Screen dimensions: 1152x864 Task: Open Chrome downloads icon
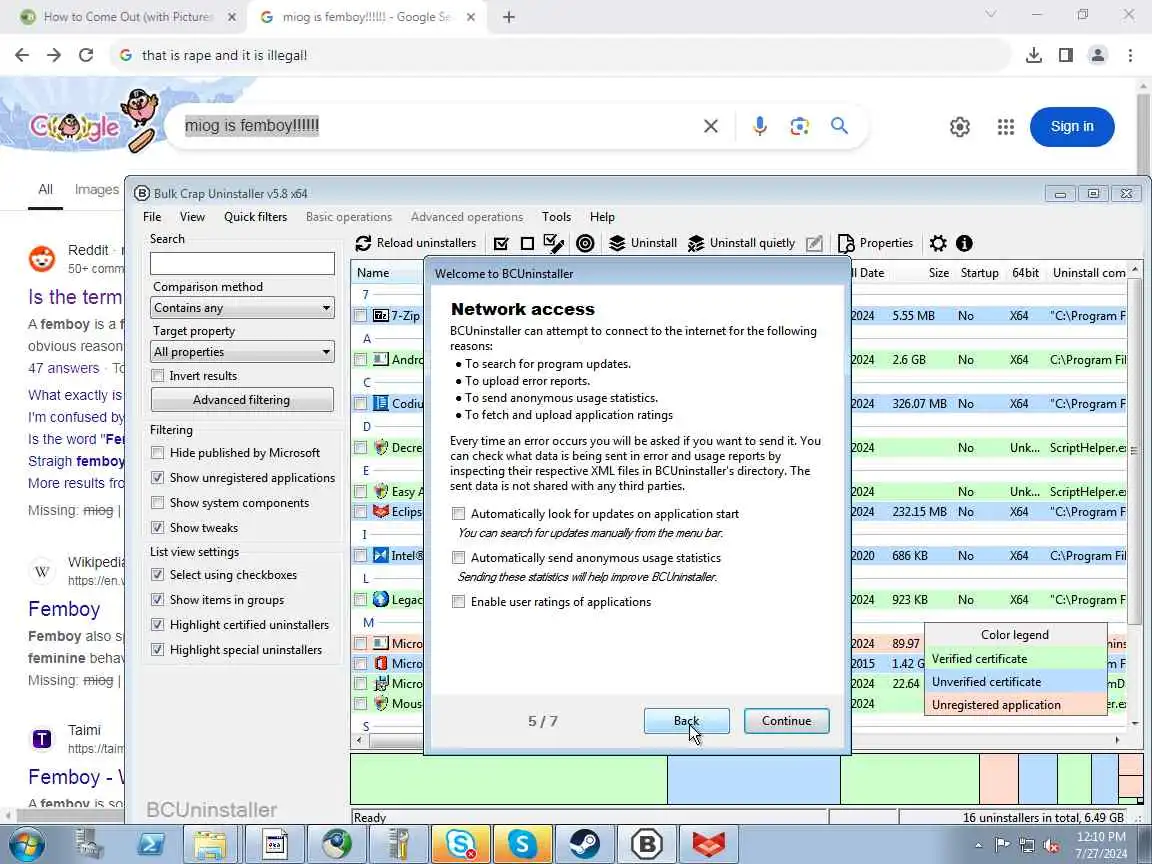coord(1034,55)
